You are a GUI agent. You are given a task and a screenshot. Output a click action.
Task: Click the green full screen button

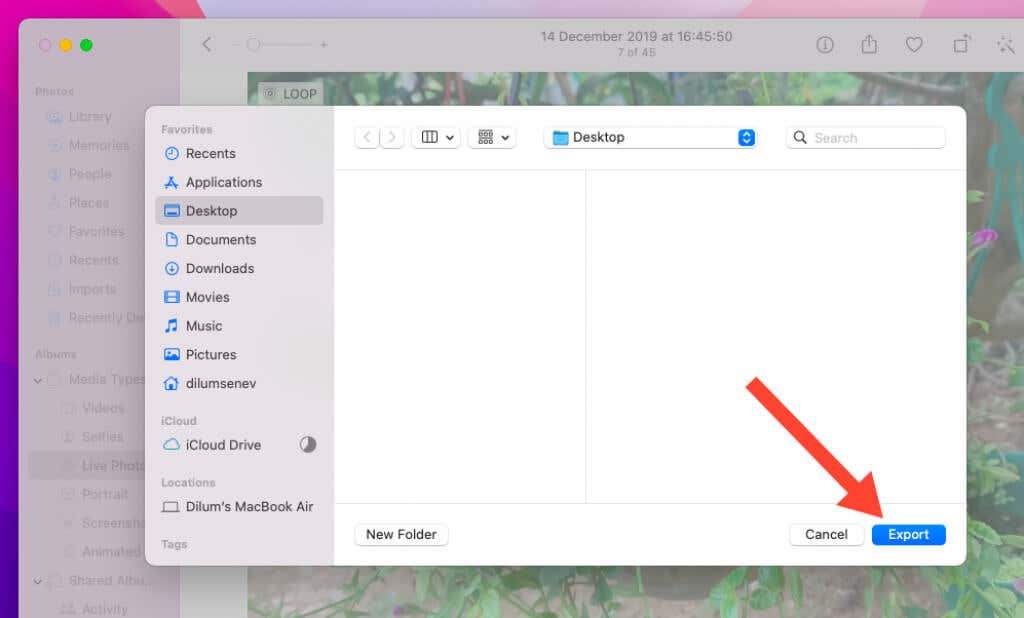click(86, 45)
